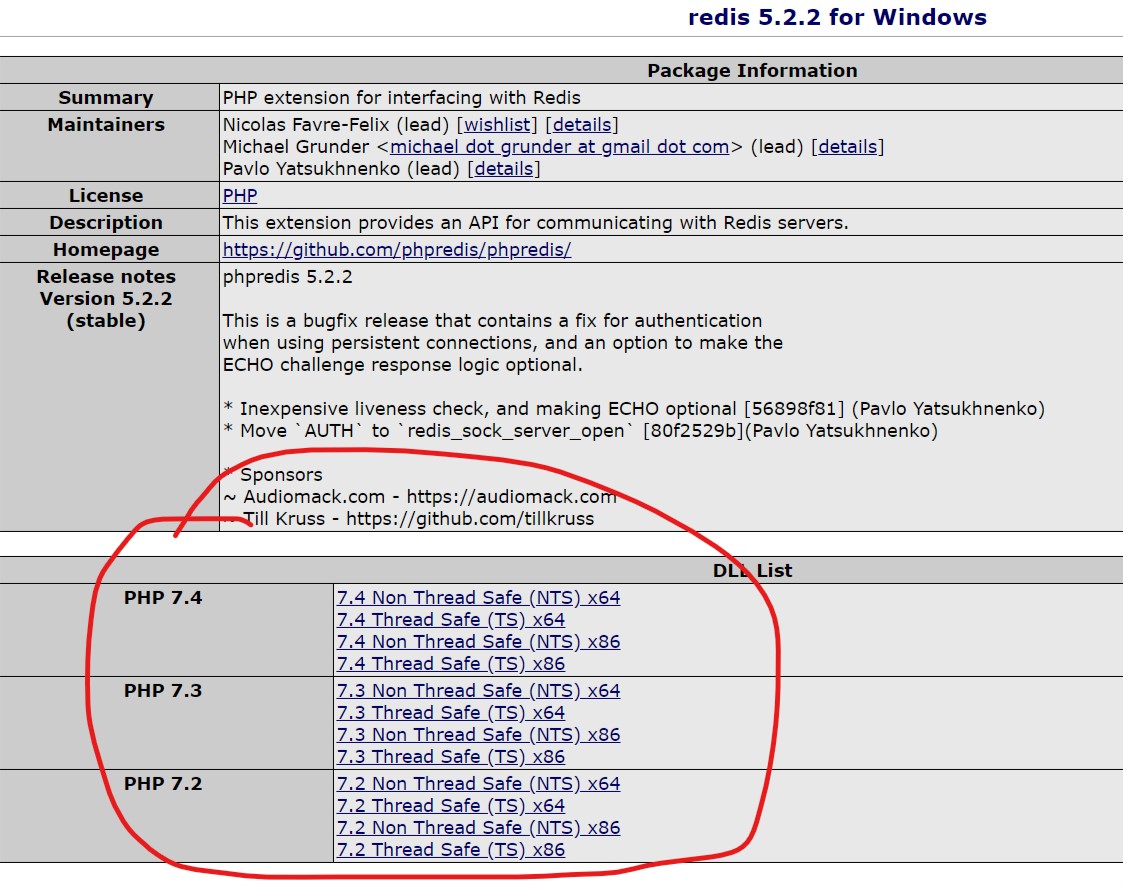Open the PHP license link
The image size is (1123, 886).
point(240,196)
